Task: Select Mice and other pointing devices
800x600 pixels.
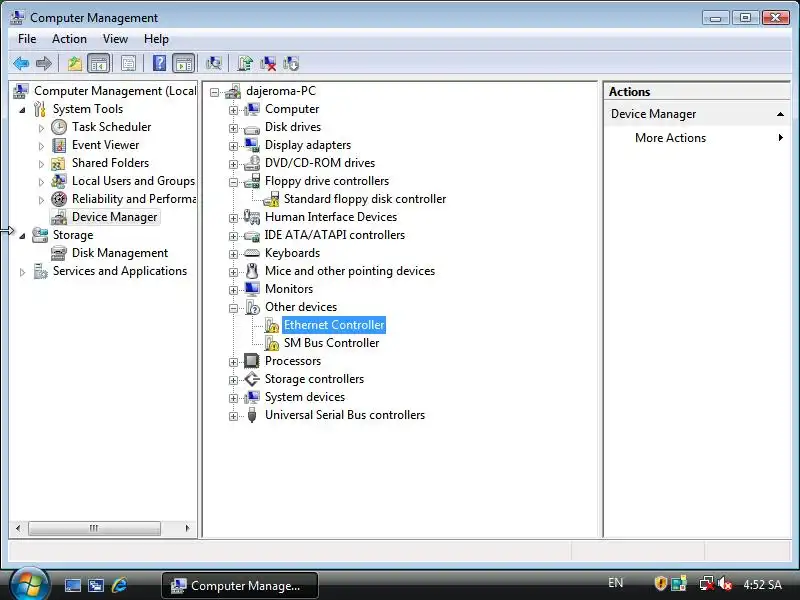Action: [x=350, y=271]
